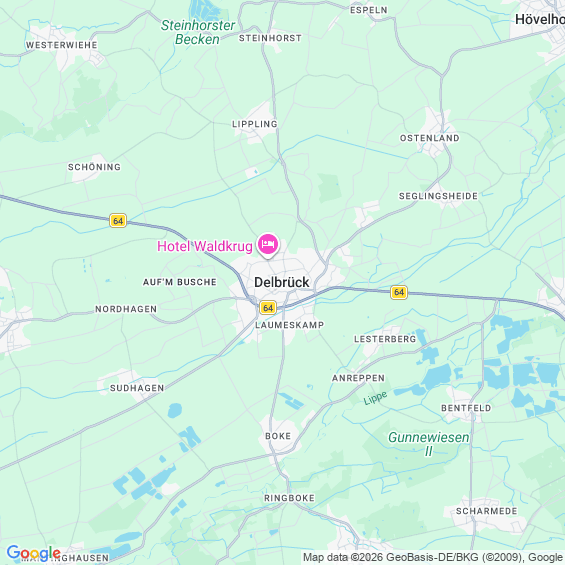Viewport: 565px width, 565px height.
Task: Click the Scharmede village label
Action: coord(486,511)
